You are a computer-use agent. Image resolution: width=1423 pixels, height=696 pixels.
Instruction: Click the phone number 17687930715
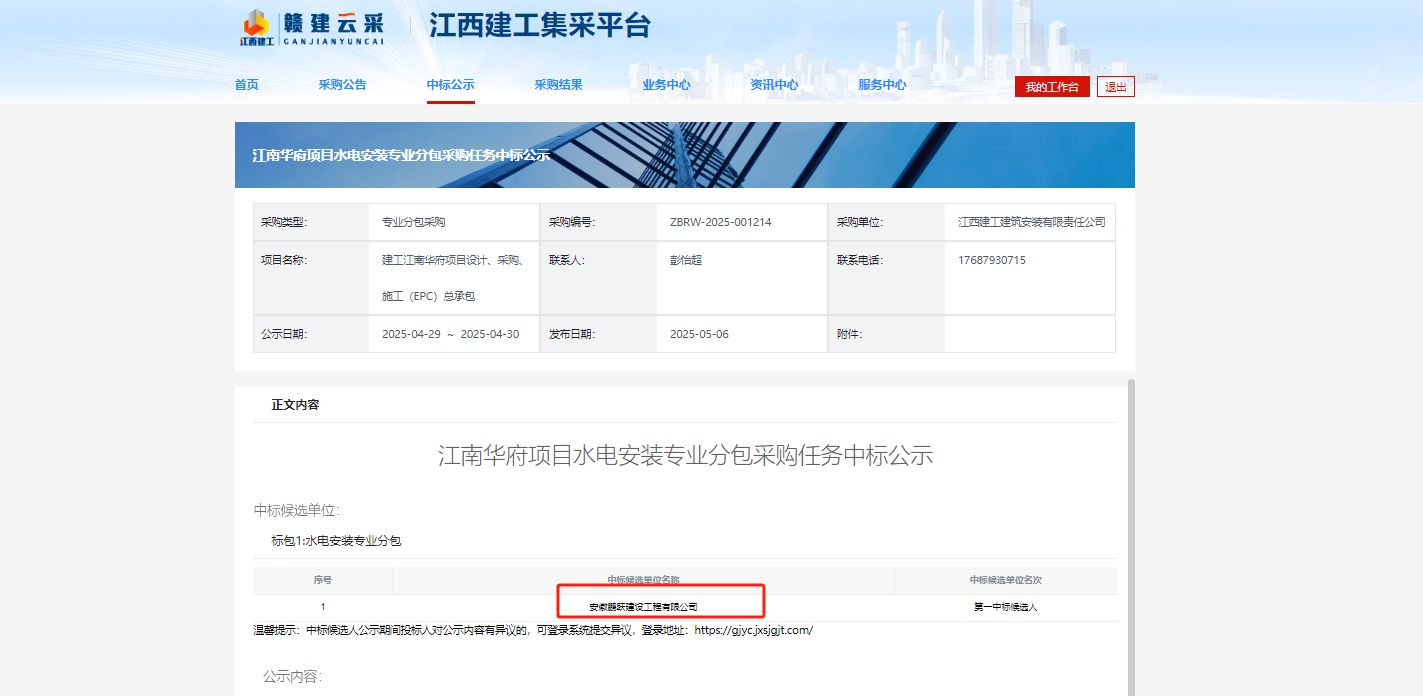[992, 260]
